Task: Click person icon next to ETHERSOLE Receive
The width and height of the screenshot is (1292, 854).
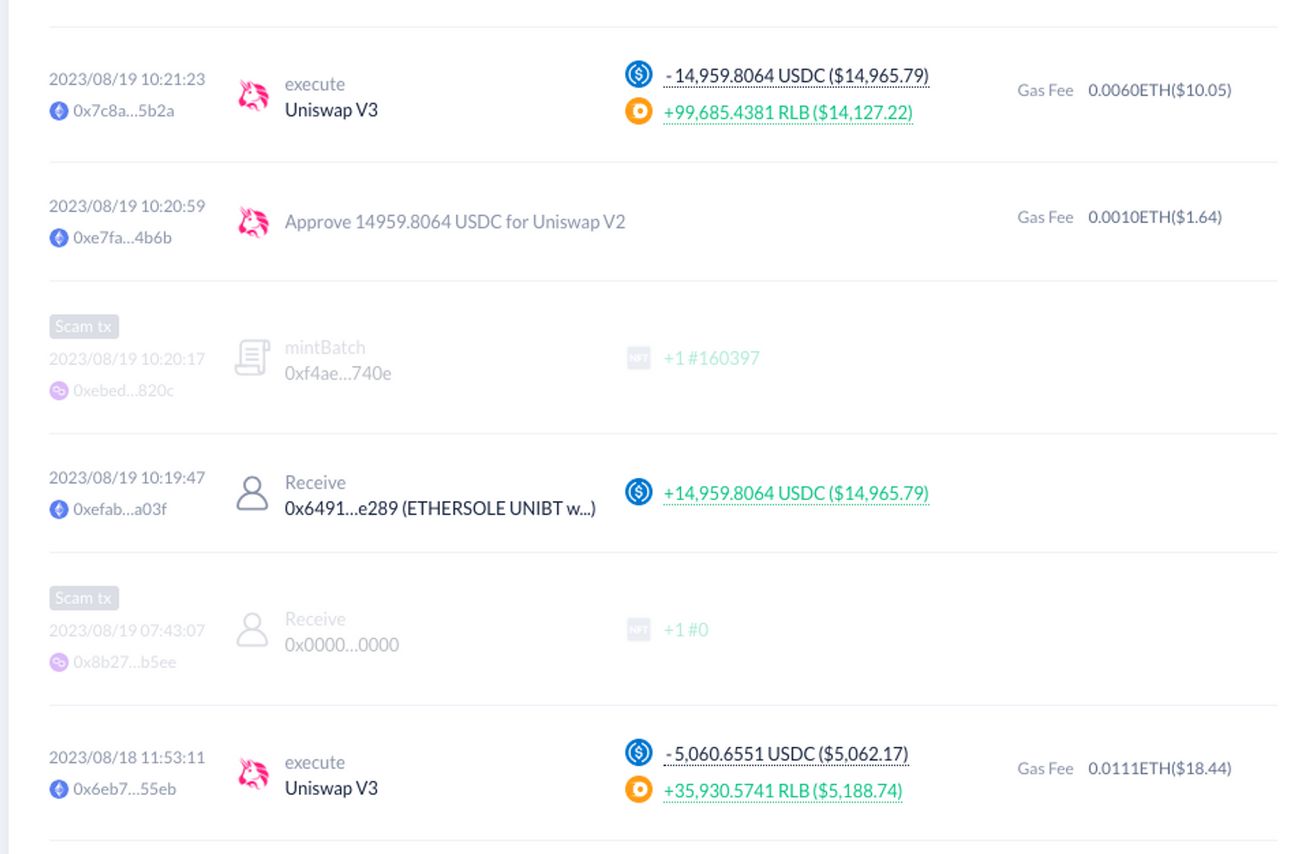Action: click(x=252, y=493)
